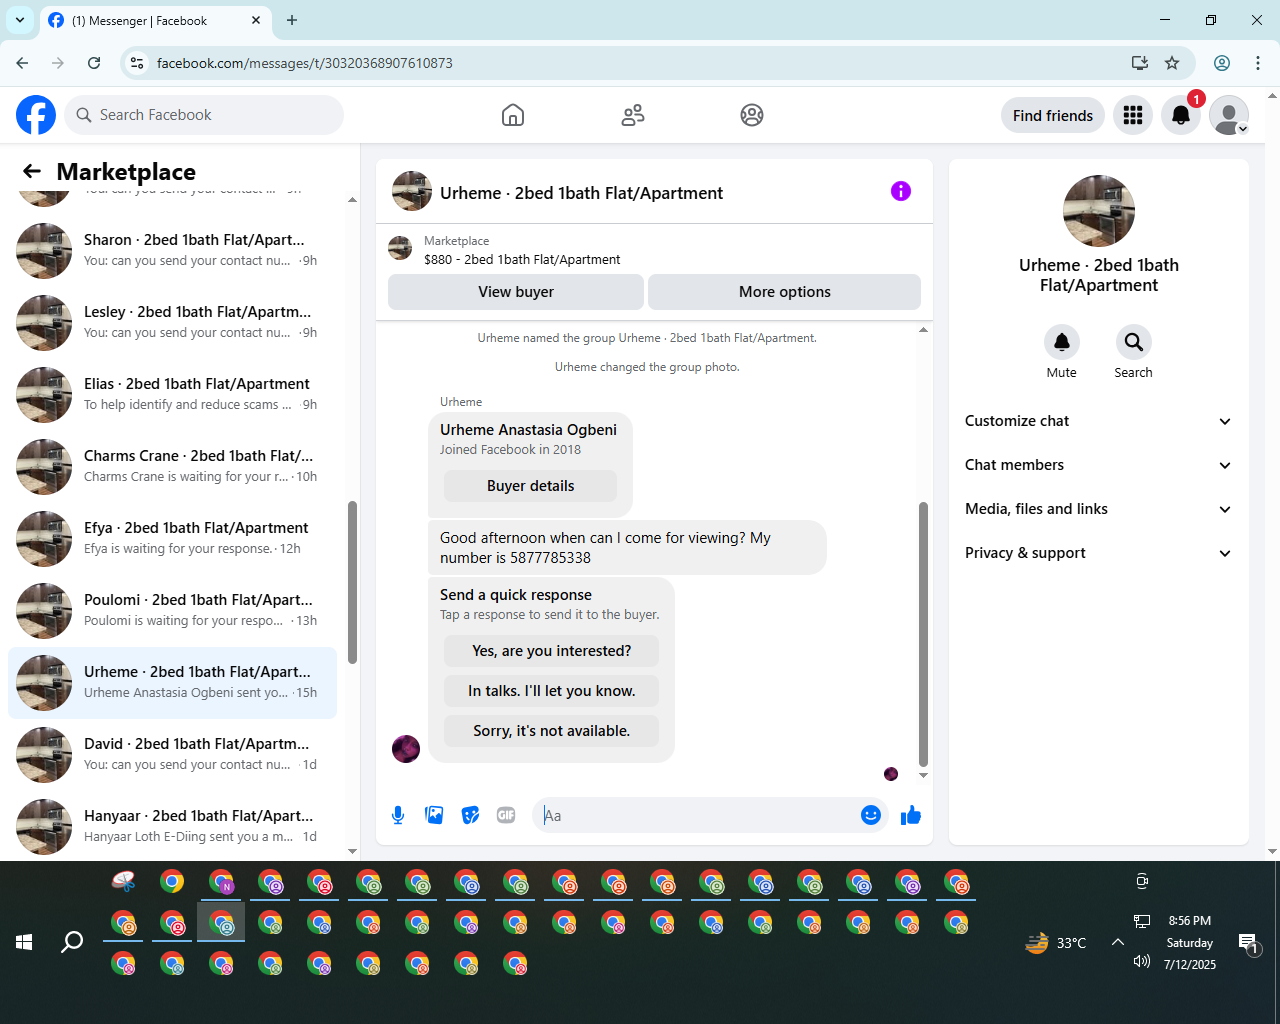Open Poulomi 2bed 1bath conversation
The image size is (1280, 1024).
click(x=172, y=610)
